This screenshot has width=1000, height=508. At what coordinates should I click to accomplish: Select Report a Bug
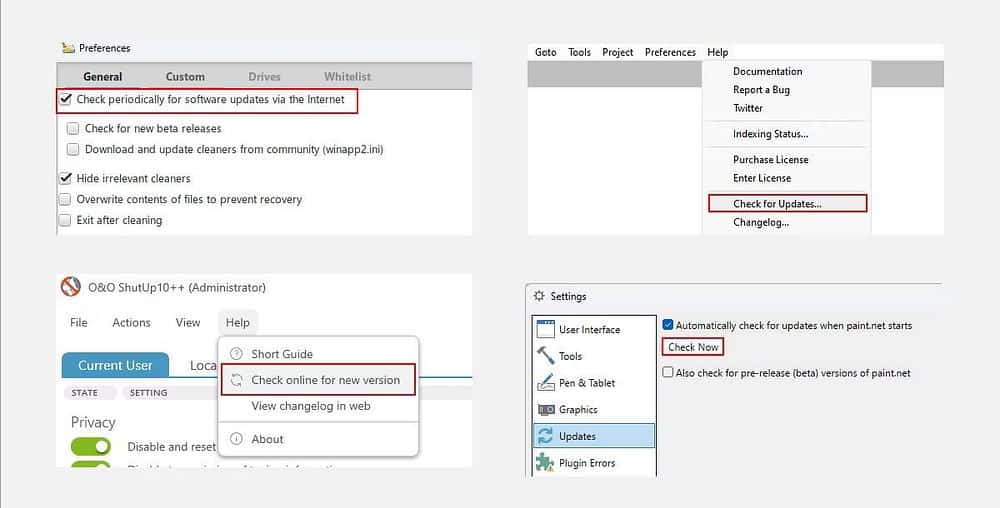coord(761,90)
